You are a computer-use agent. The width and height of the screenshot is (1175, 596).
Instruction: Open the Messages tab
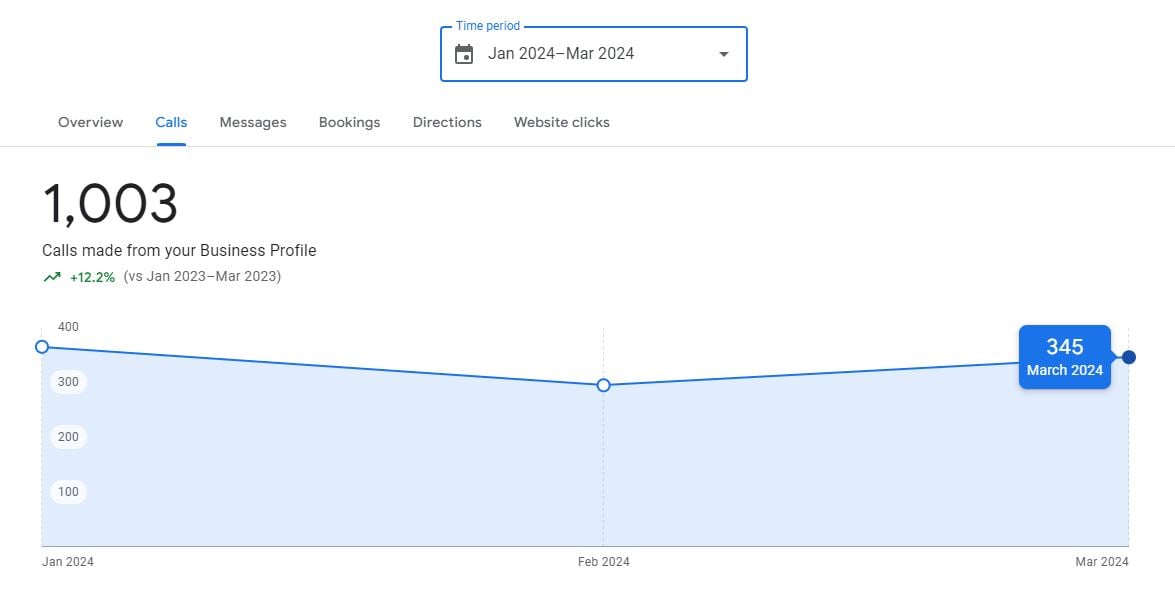(253, 122)
